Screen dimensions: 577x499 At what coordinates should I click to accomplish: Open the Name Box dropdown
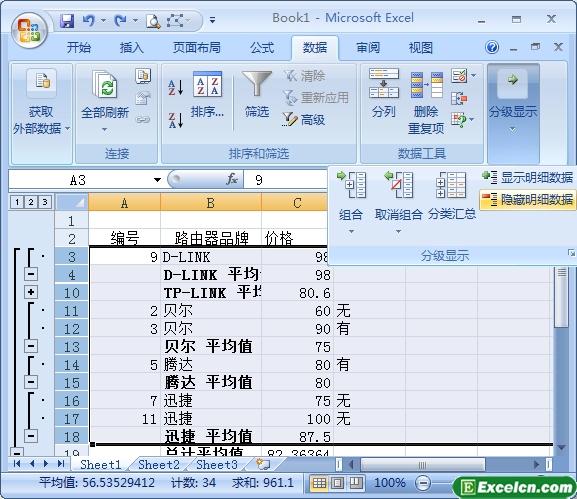pos(157,180)
